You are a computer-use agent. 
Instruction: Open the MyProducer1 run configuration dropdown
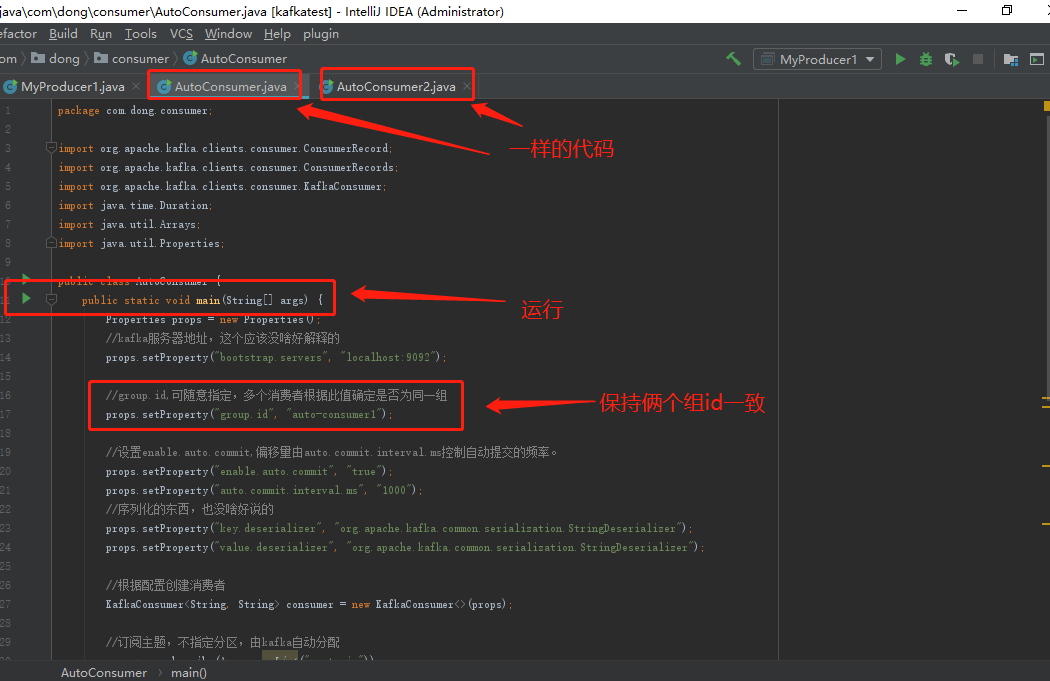(817, 60)
